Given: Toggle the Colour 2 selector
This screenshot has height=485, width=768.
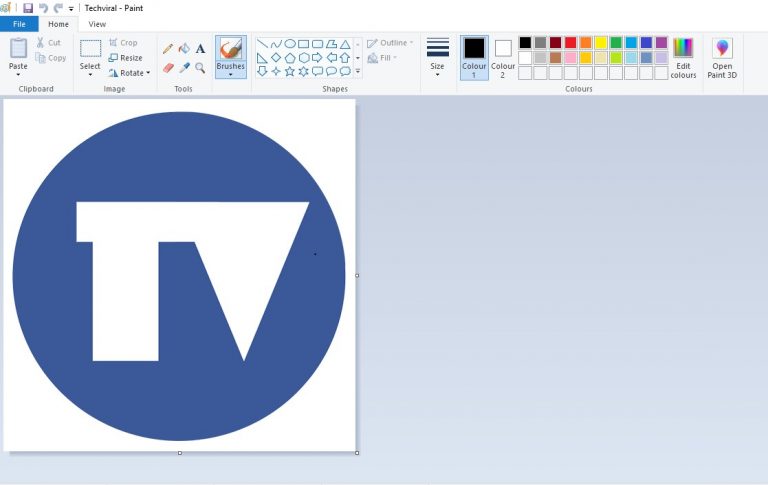Looking at the screenshot, I should tap(503, 57).
